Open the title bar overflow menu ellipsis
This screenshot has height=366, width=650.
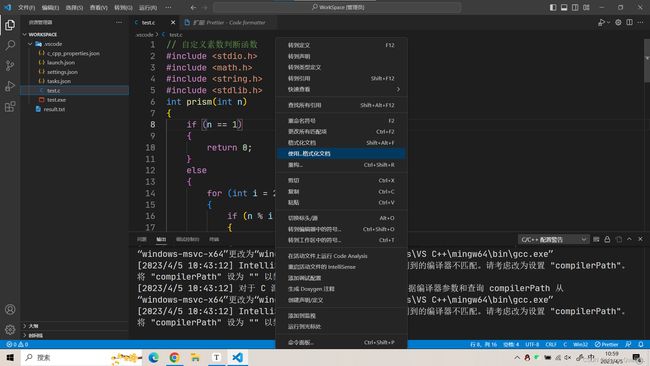pyautogui.click(x=168, y=7)
